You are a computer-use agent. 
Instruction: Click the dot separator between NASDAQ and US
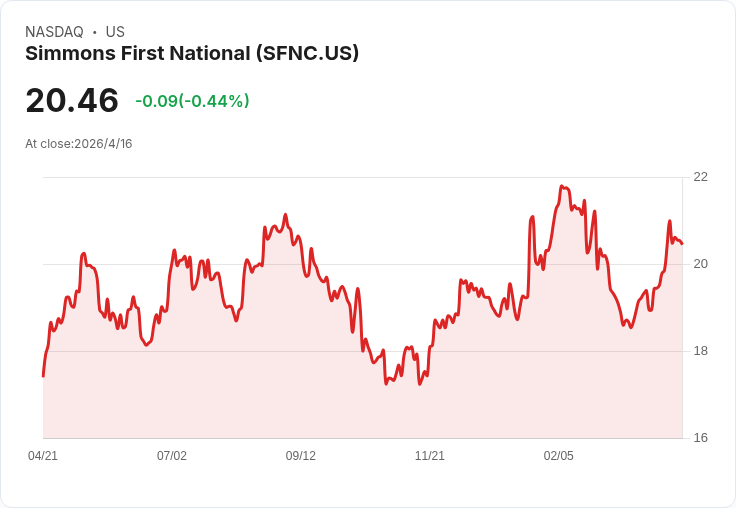(95, 32)
